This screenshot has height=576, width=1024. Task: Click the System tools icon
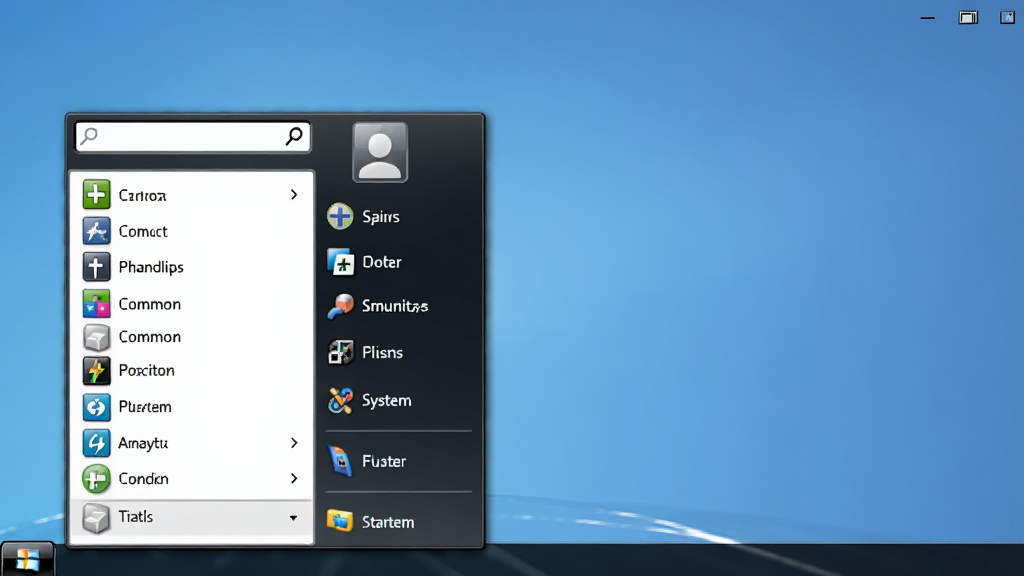click(340, 400)
